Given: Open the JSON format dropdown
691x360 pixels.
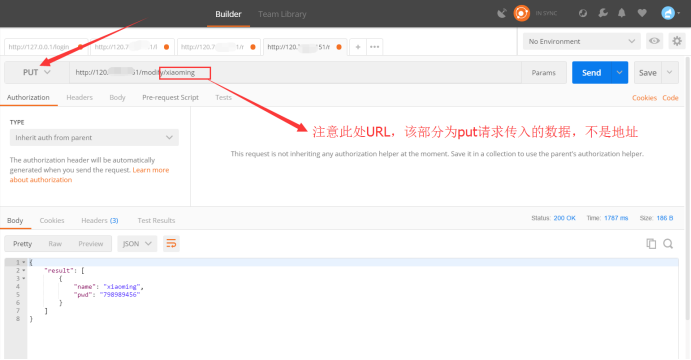Looking at the screenshot, I should coord(137,244).
